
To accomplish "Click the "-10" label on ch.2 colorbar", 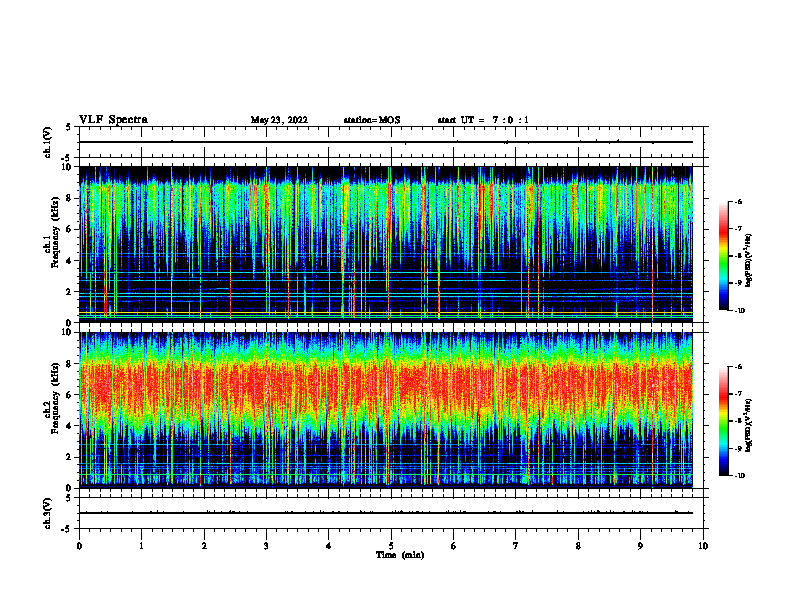I will [739, 476].
